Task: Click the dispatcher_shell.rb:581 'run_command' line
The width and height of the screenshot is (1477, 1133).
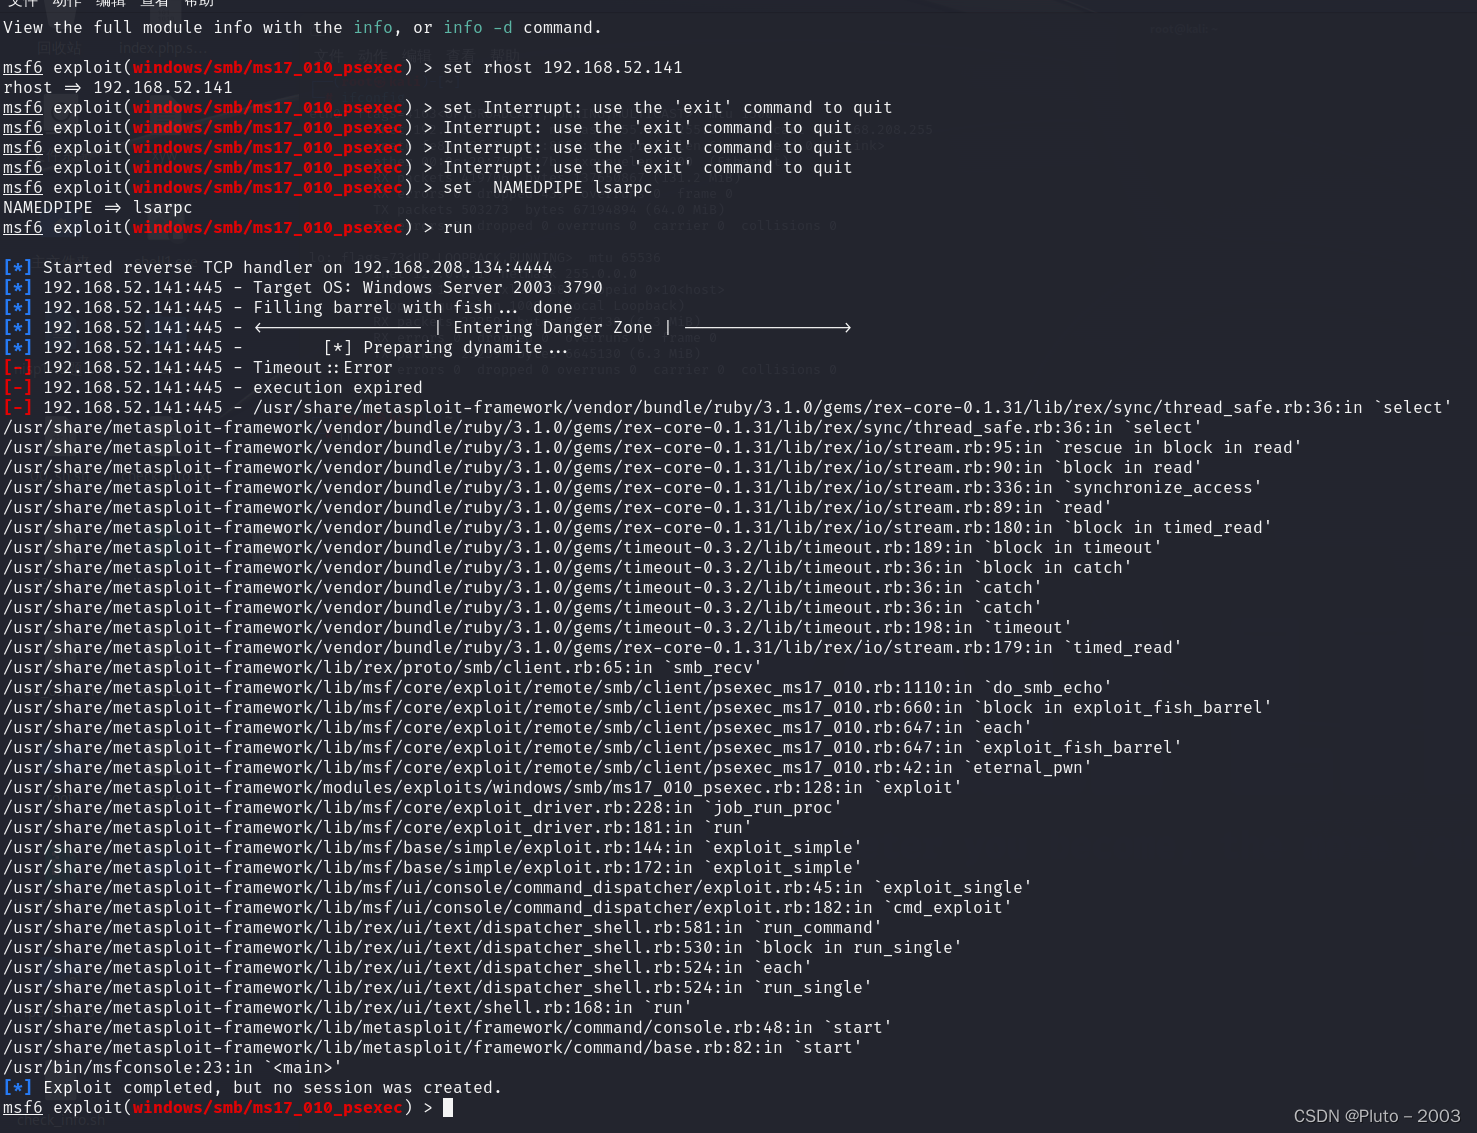Action: [442, 927]
